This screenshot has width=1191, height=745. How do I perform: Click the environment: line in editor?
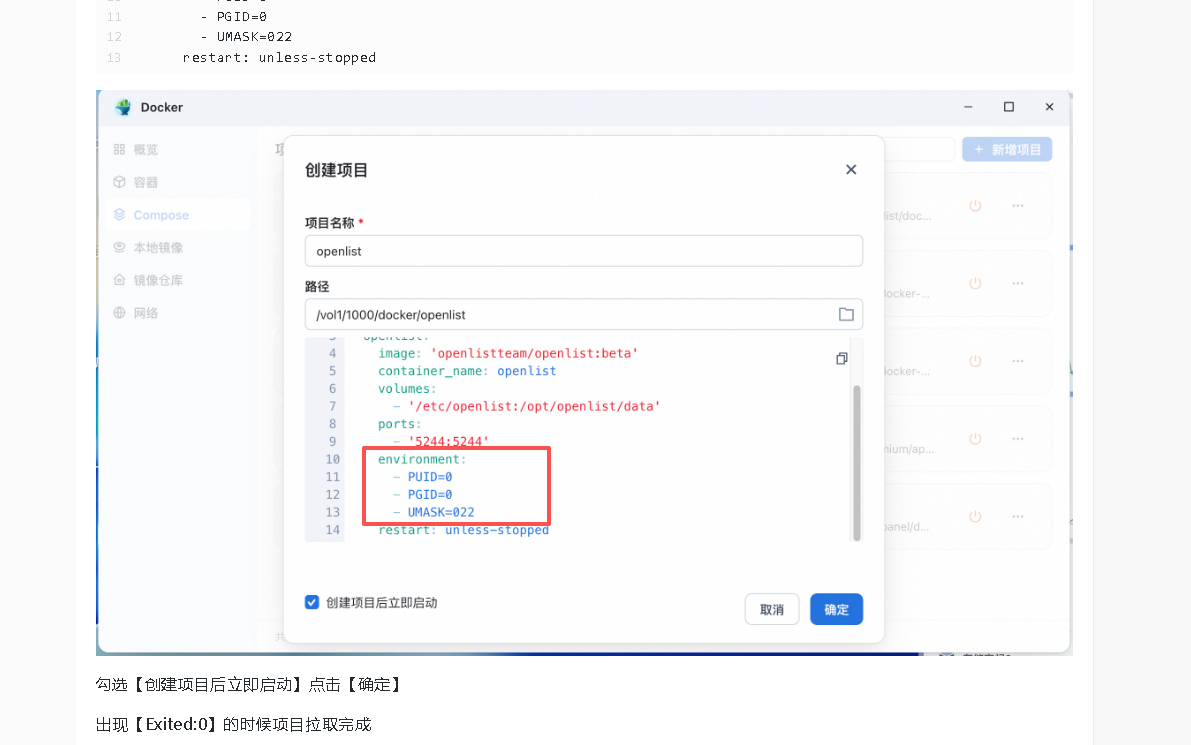pyautogui.click(x=422, y=459)
